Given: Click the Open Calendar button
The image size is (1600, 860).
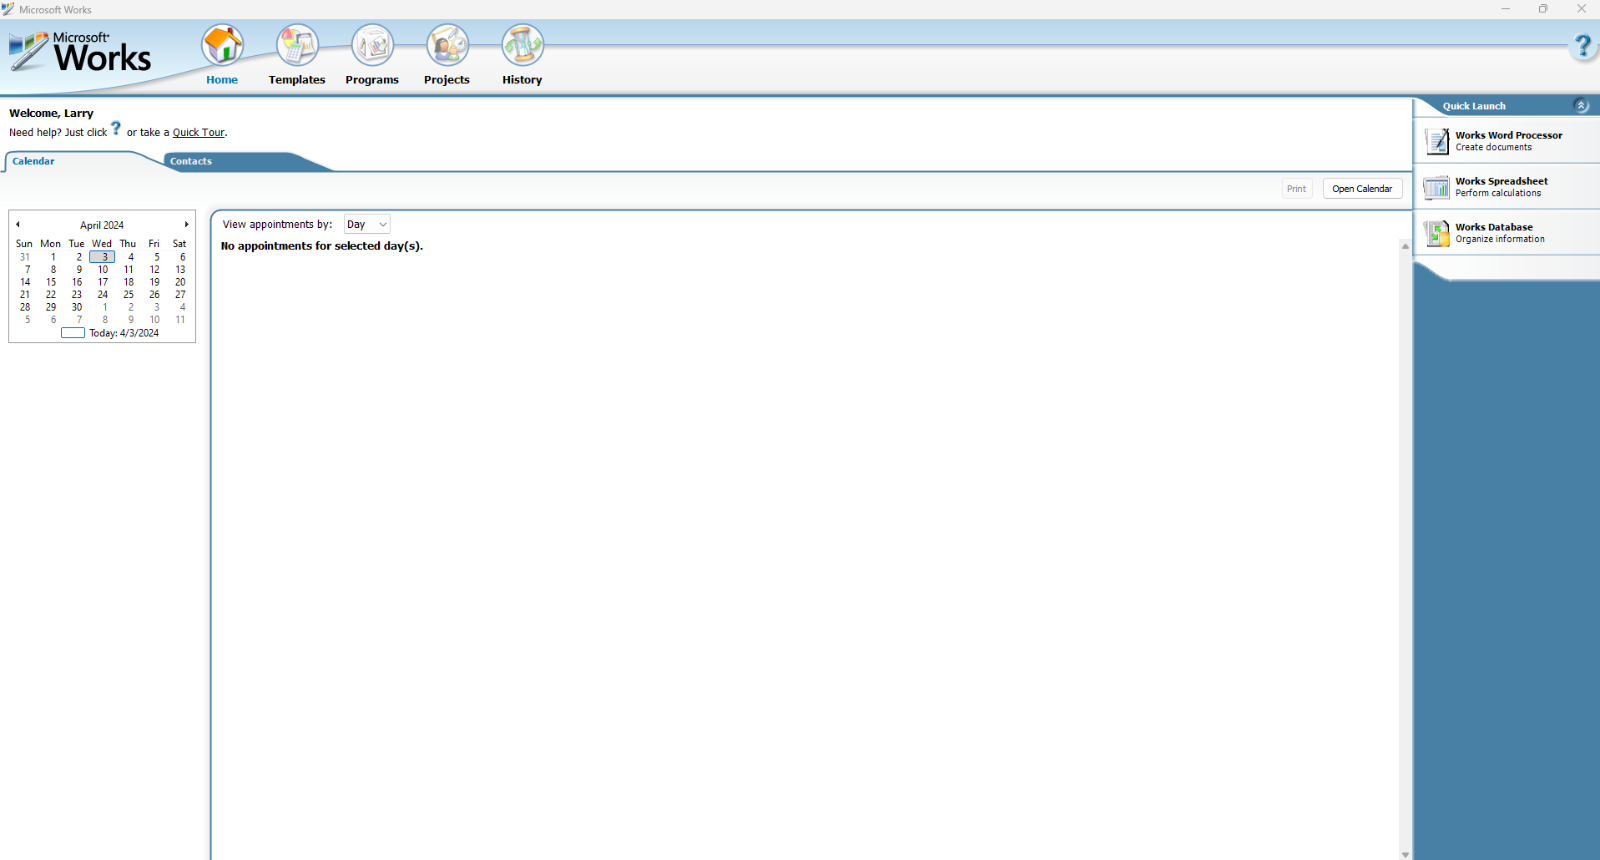Looking at the screenshot, I should 1362,189.
